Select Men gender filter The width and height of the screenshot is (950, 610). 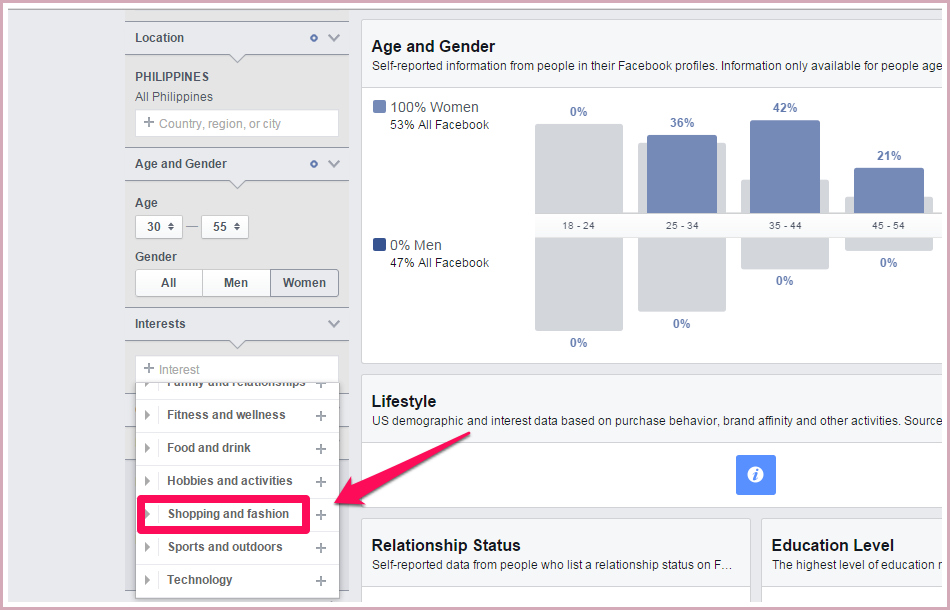[x=236, y=283]
